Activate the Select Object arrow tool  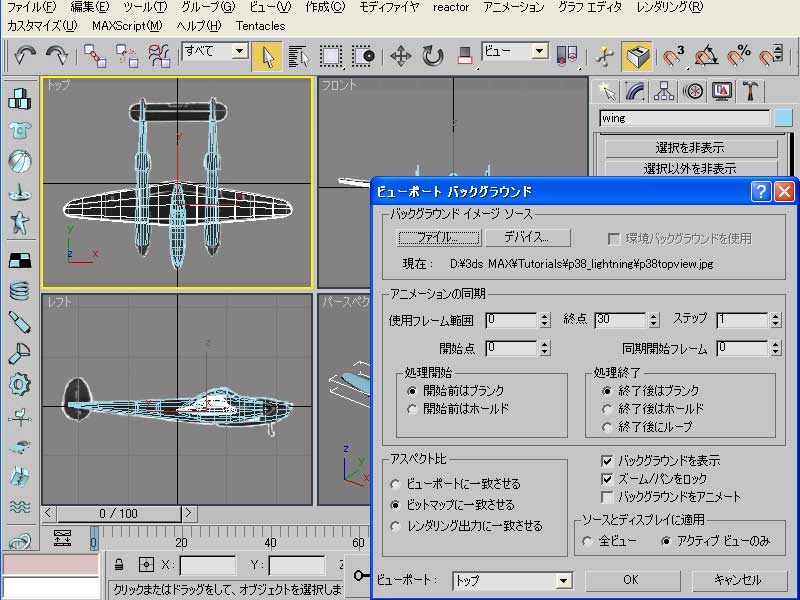tap(267, 55)
